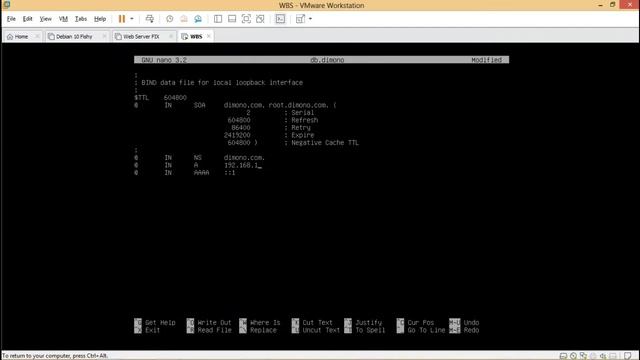Screen dimensions: 640x360
Task: Click CD/DVD drive status icon
Action: click(x=573, y=356)
